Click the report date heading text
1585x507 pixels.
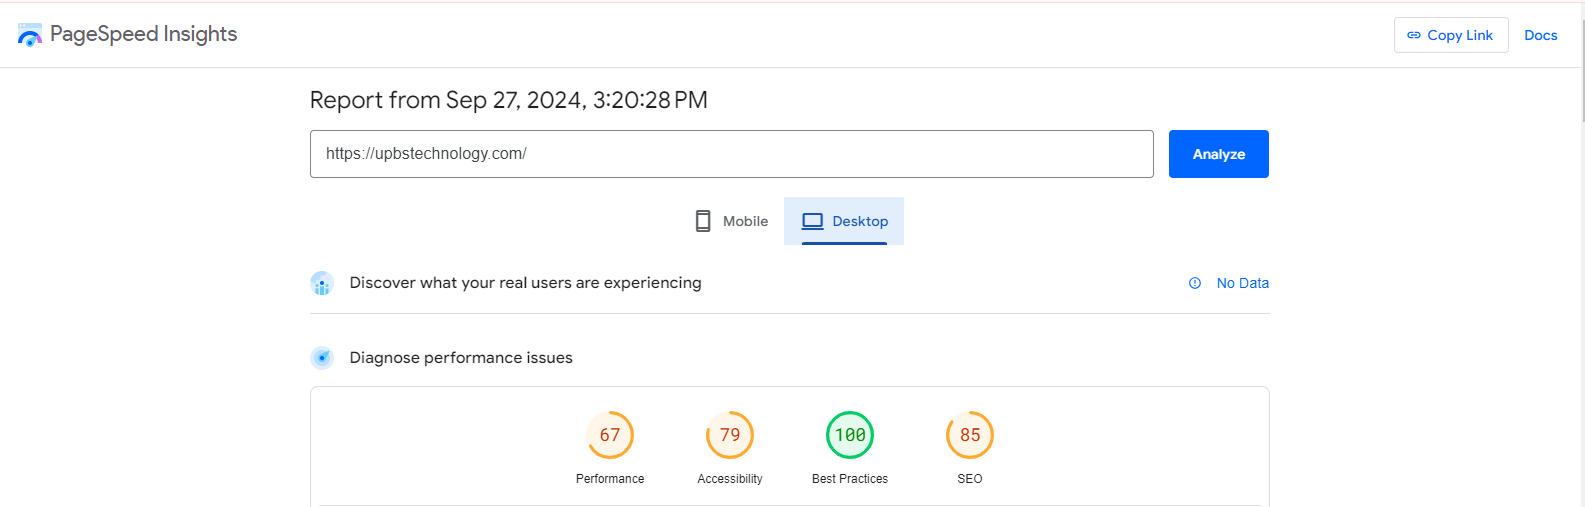click(x=509, y=100)
